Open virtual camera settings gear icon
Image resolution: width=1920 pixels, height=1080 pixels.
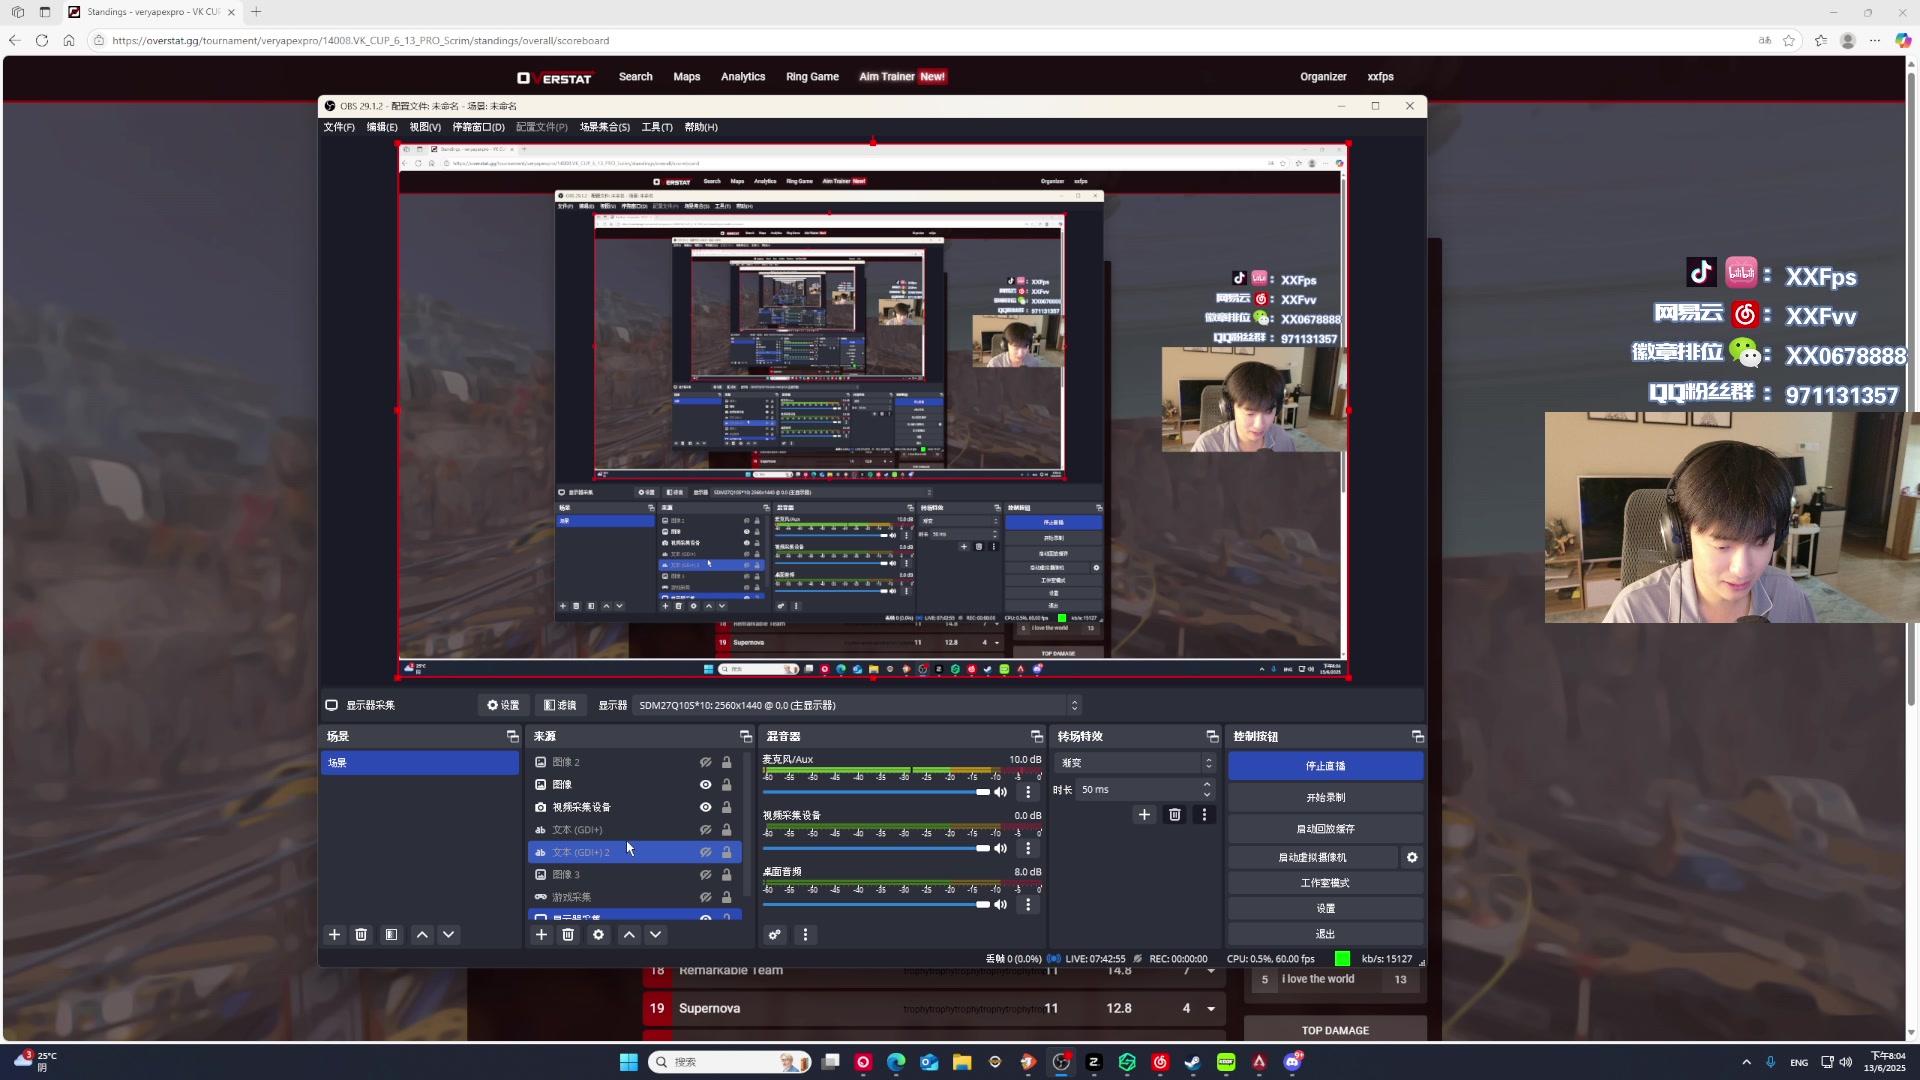1412,857
